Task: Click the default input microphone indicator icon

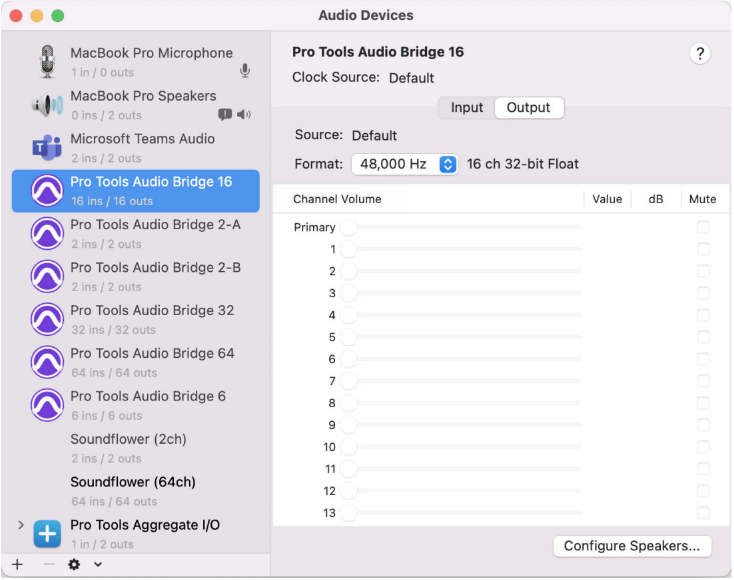Action: click(245, 71)
